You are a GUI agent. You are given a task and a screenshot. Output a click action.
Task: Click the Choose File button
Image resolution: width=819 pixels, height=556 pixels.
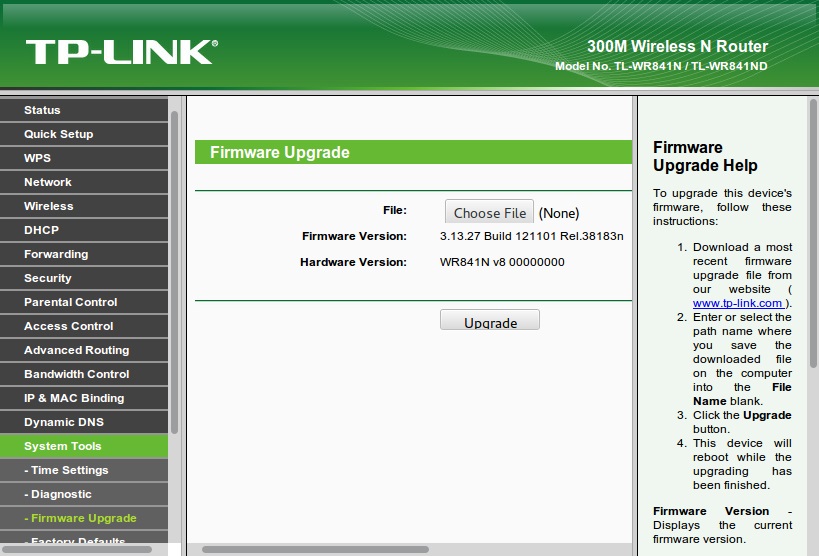point(489,213)
